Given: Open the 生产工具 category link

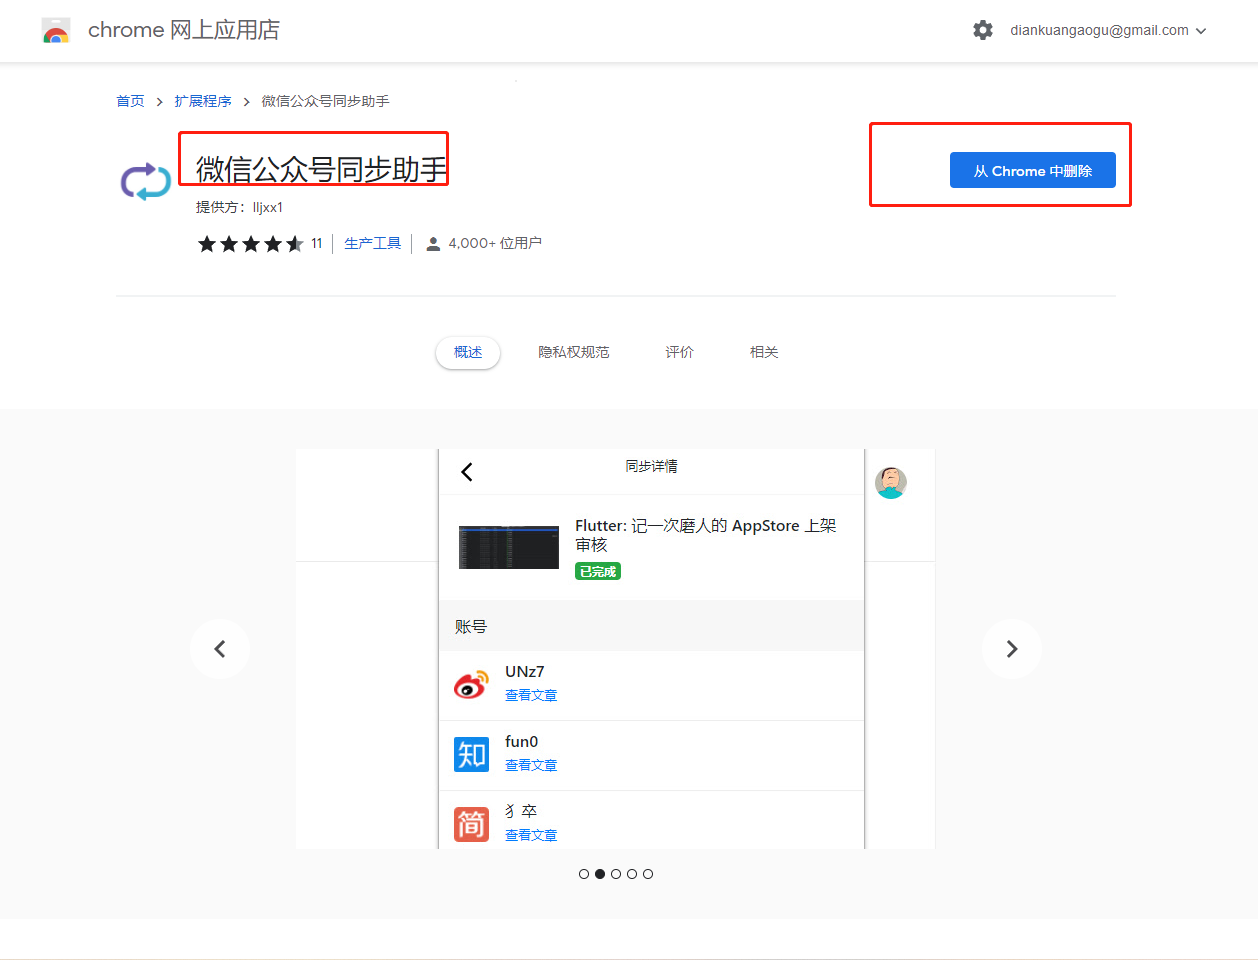Looking at the screenshot, I should pos(372,244).
